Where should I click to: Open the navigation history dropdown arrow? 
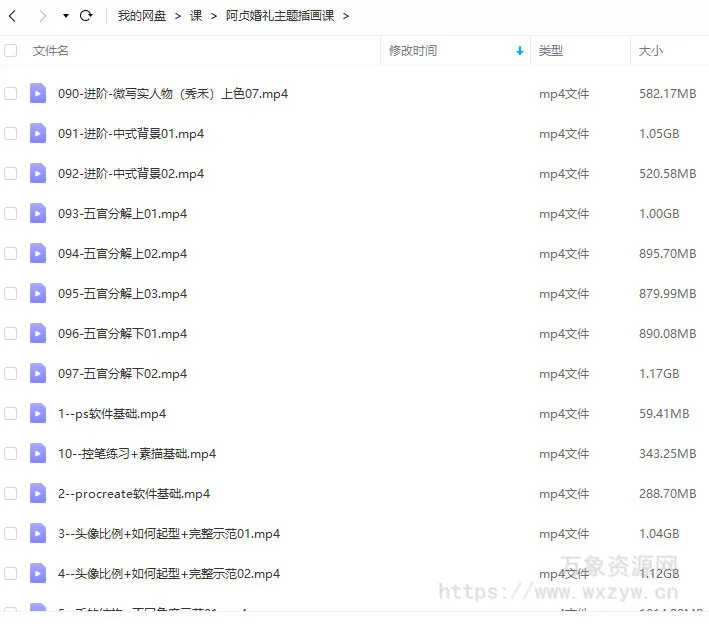coord(66,16)
